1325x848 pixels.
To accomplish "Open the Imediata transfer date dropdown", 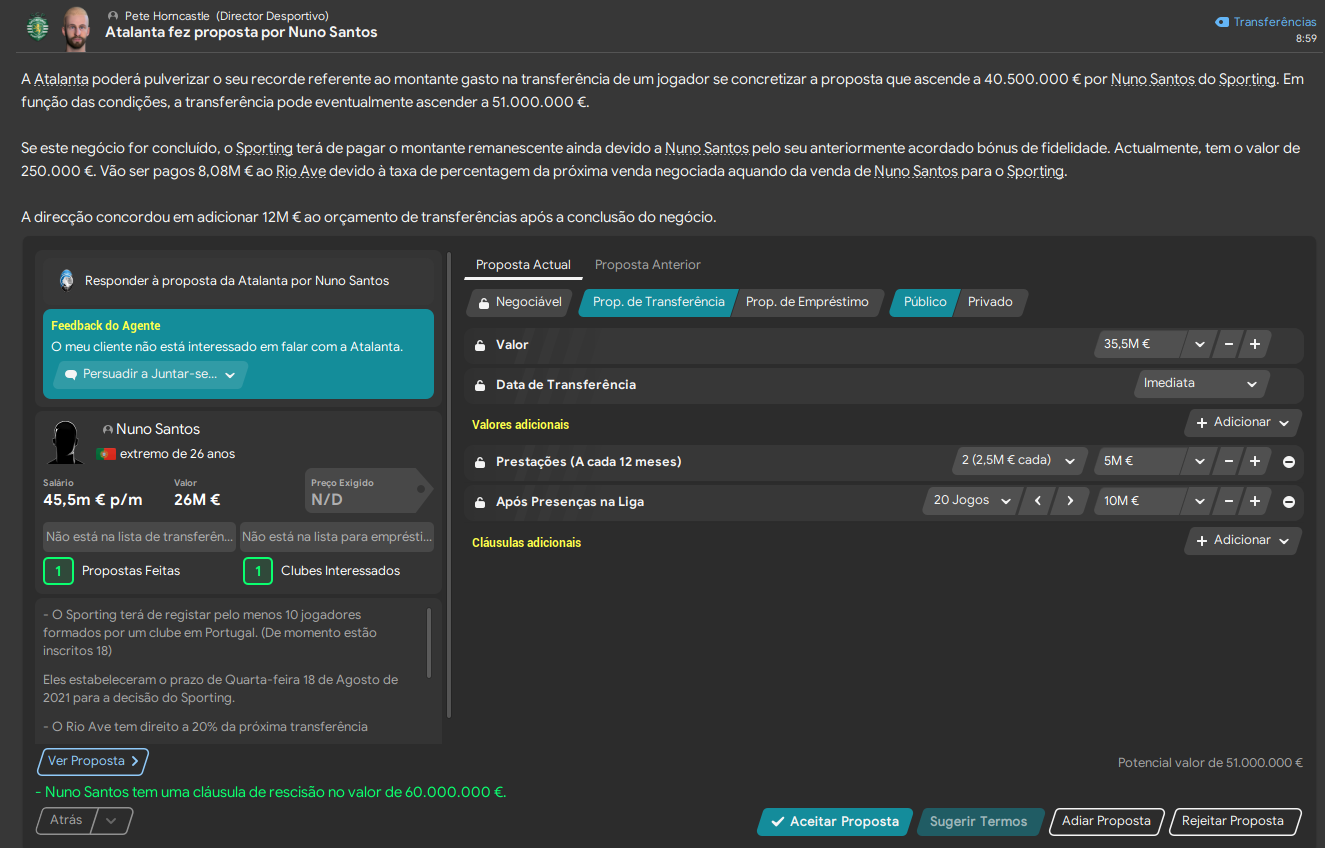I will (1202, 383).
